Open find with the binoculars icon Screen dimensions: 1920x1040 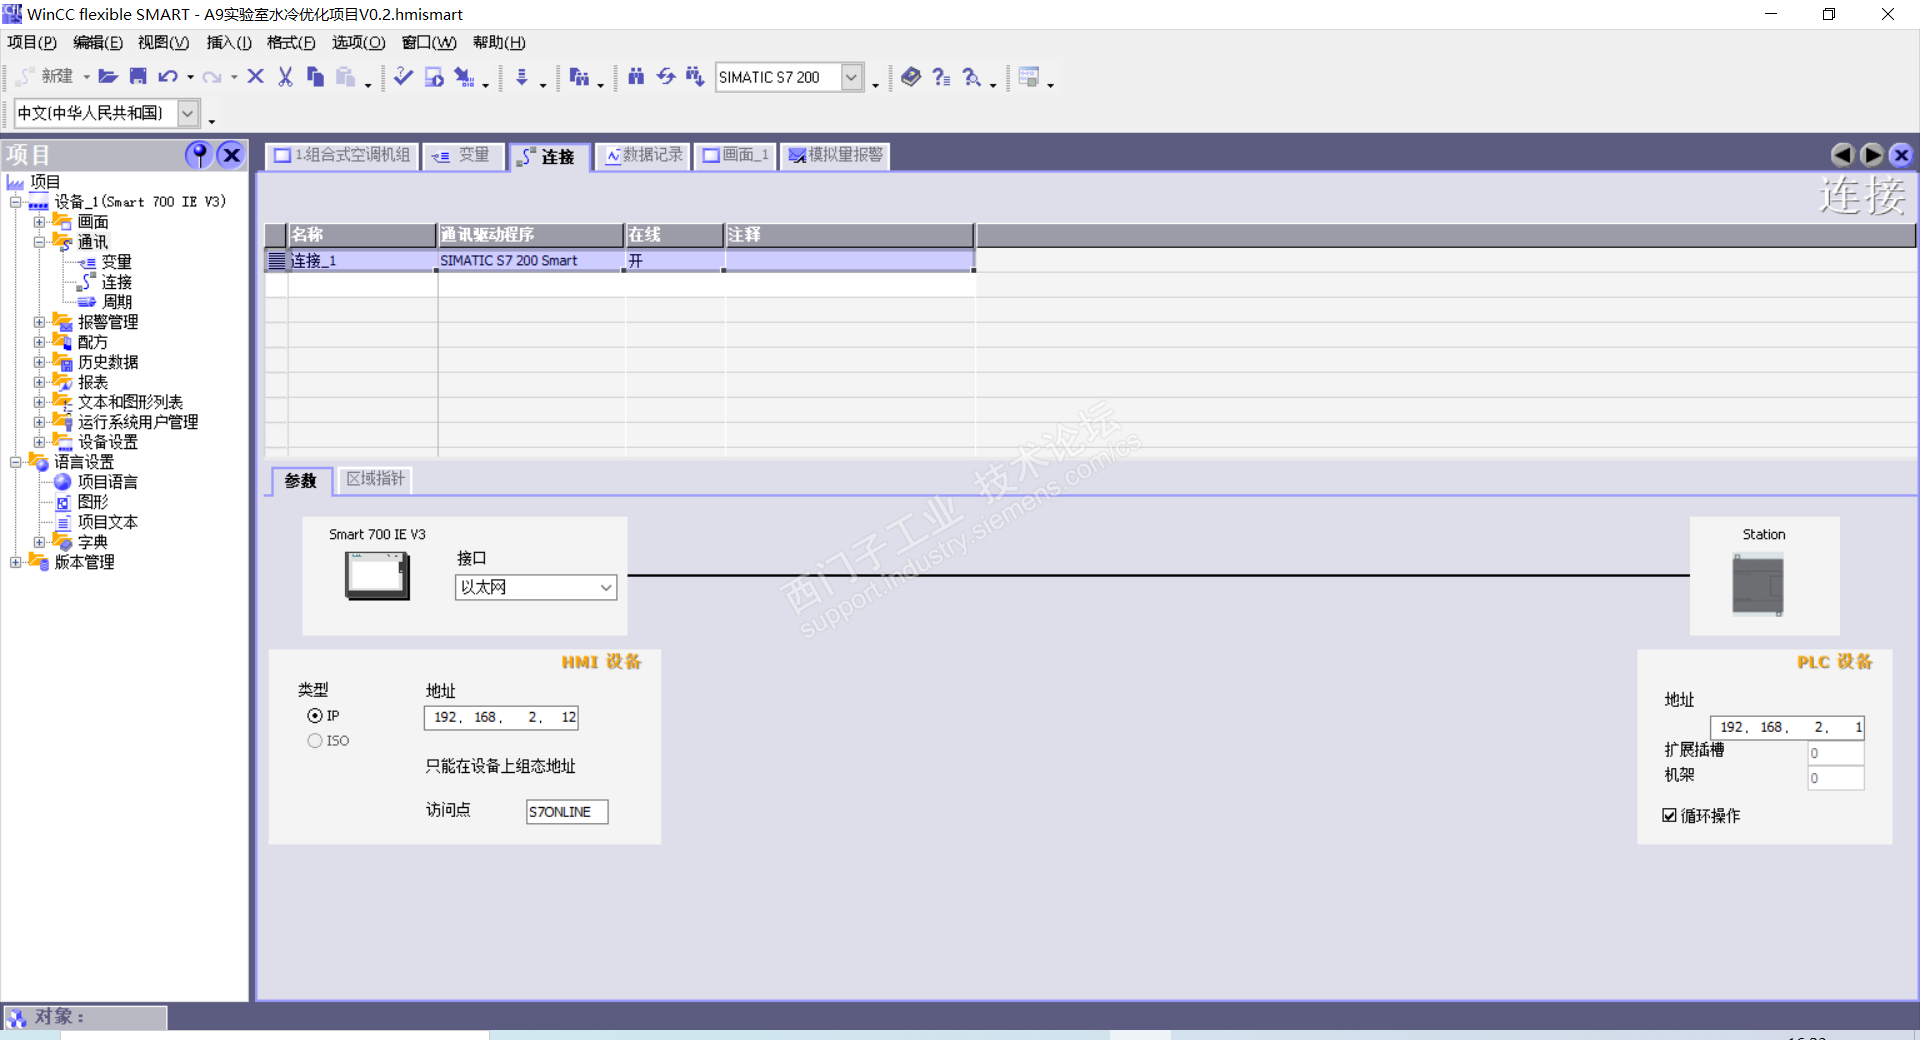[x=636, y=77]
